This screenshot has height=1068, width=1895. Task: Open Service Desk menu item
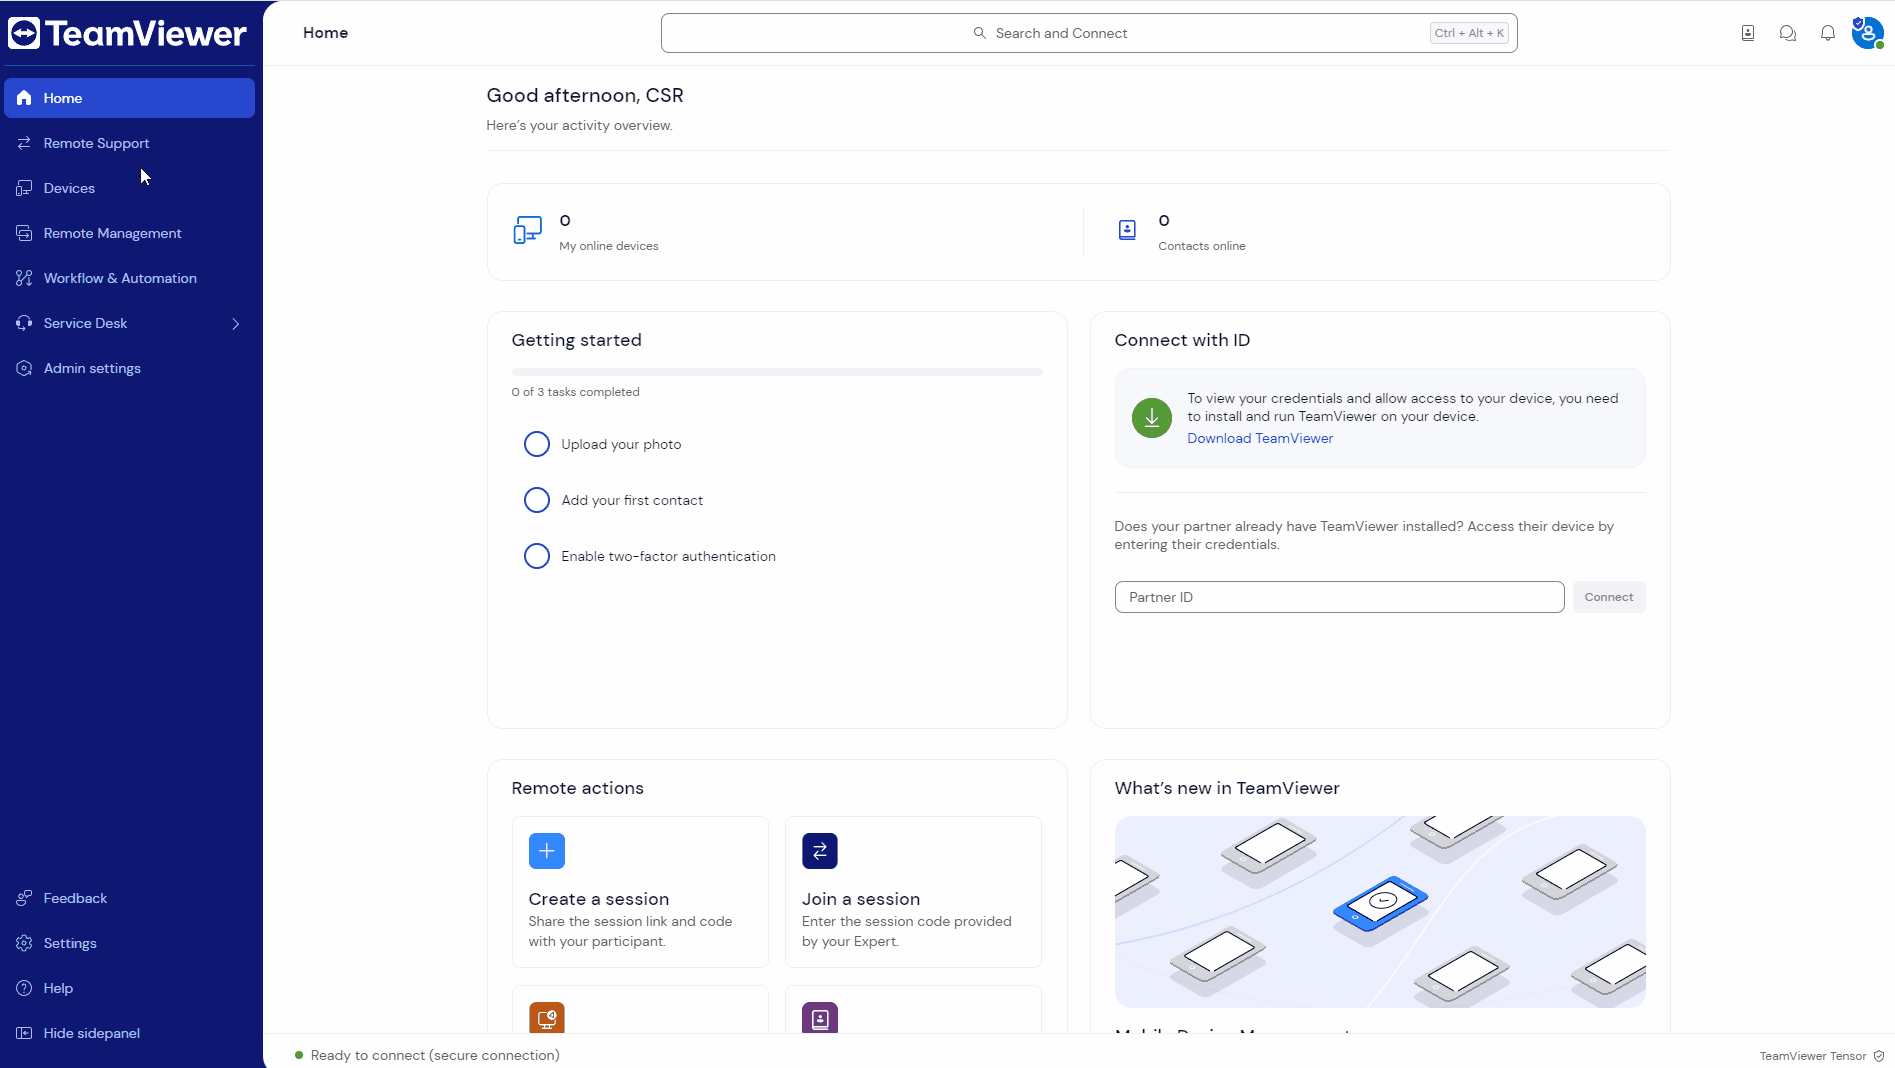(129, 323)
